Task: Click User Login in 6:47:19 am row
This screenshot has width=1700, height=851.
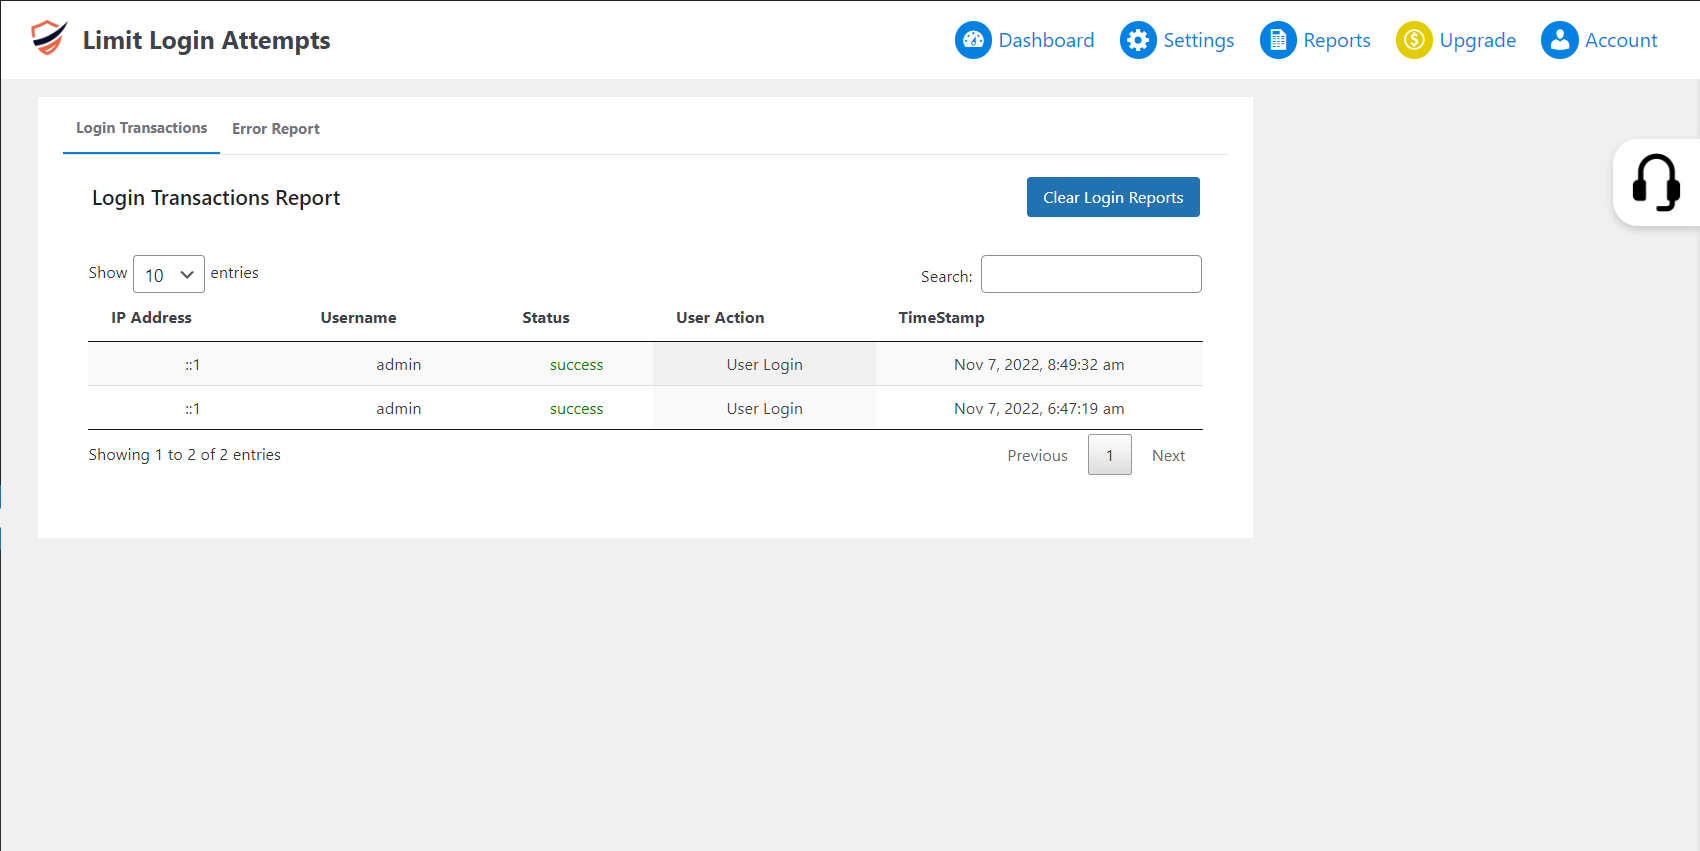Action: [x=764, y=409]
